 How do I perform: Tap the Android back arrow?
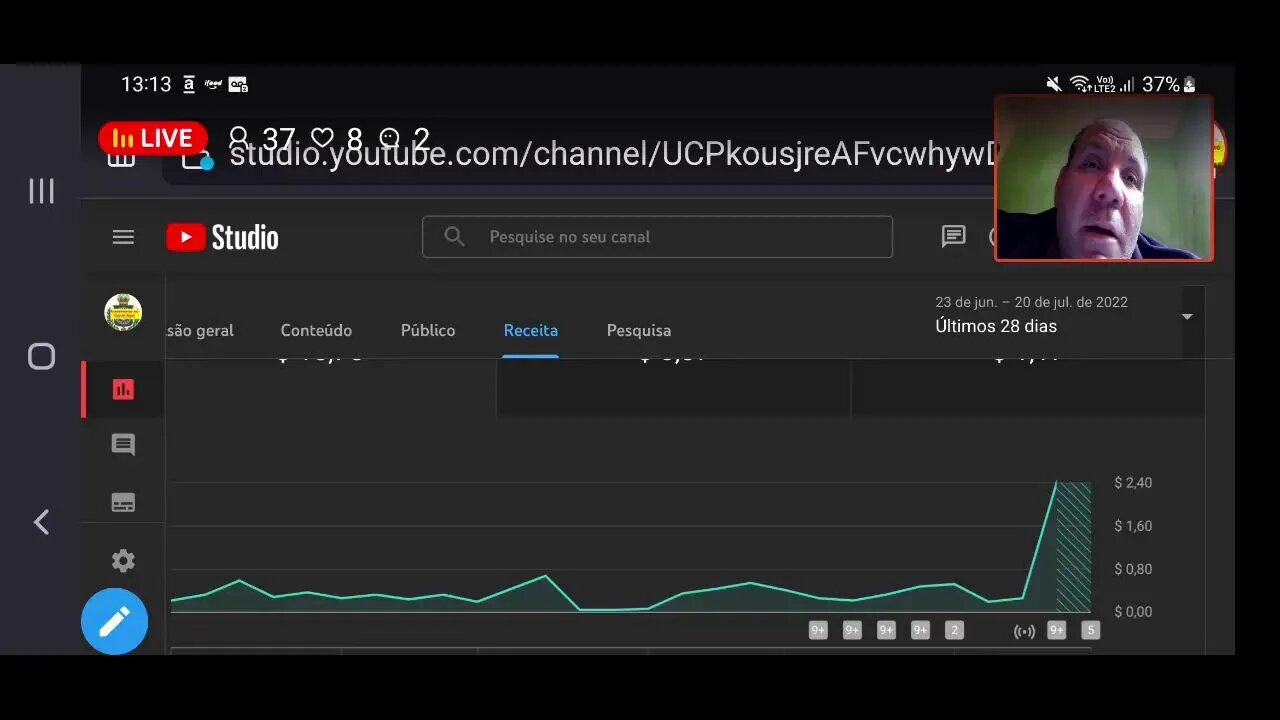[41, 522]
